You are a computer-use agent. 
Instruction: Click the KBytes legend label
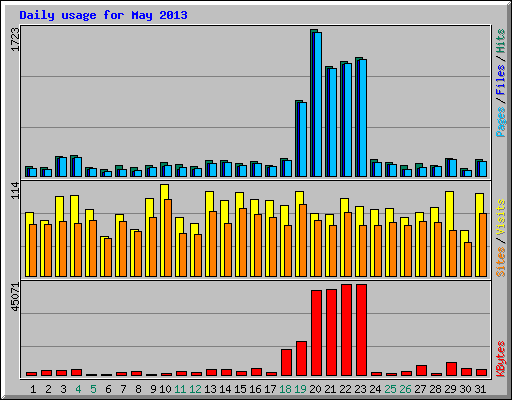[500, 359]
